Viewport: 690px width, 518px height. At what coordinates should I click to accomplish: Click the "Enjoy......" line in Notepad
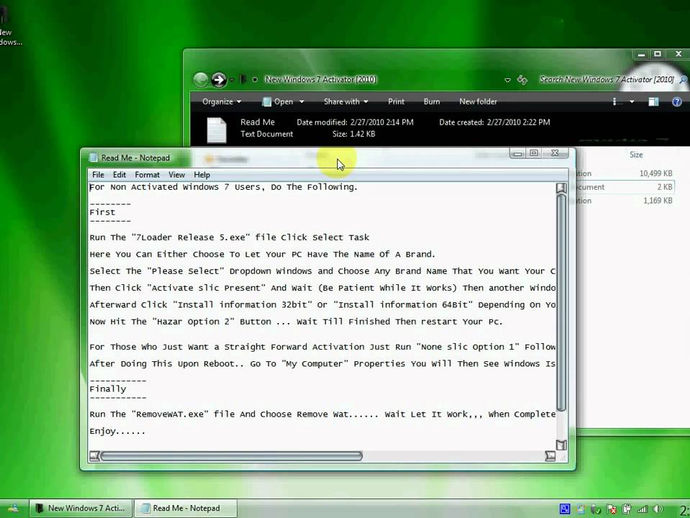(x=117, y=431)
